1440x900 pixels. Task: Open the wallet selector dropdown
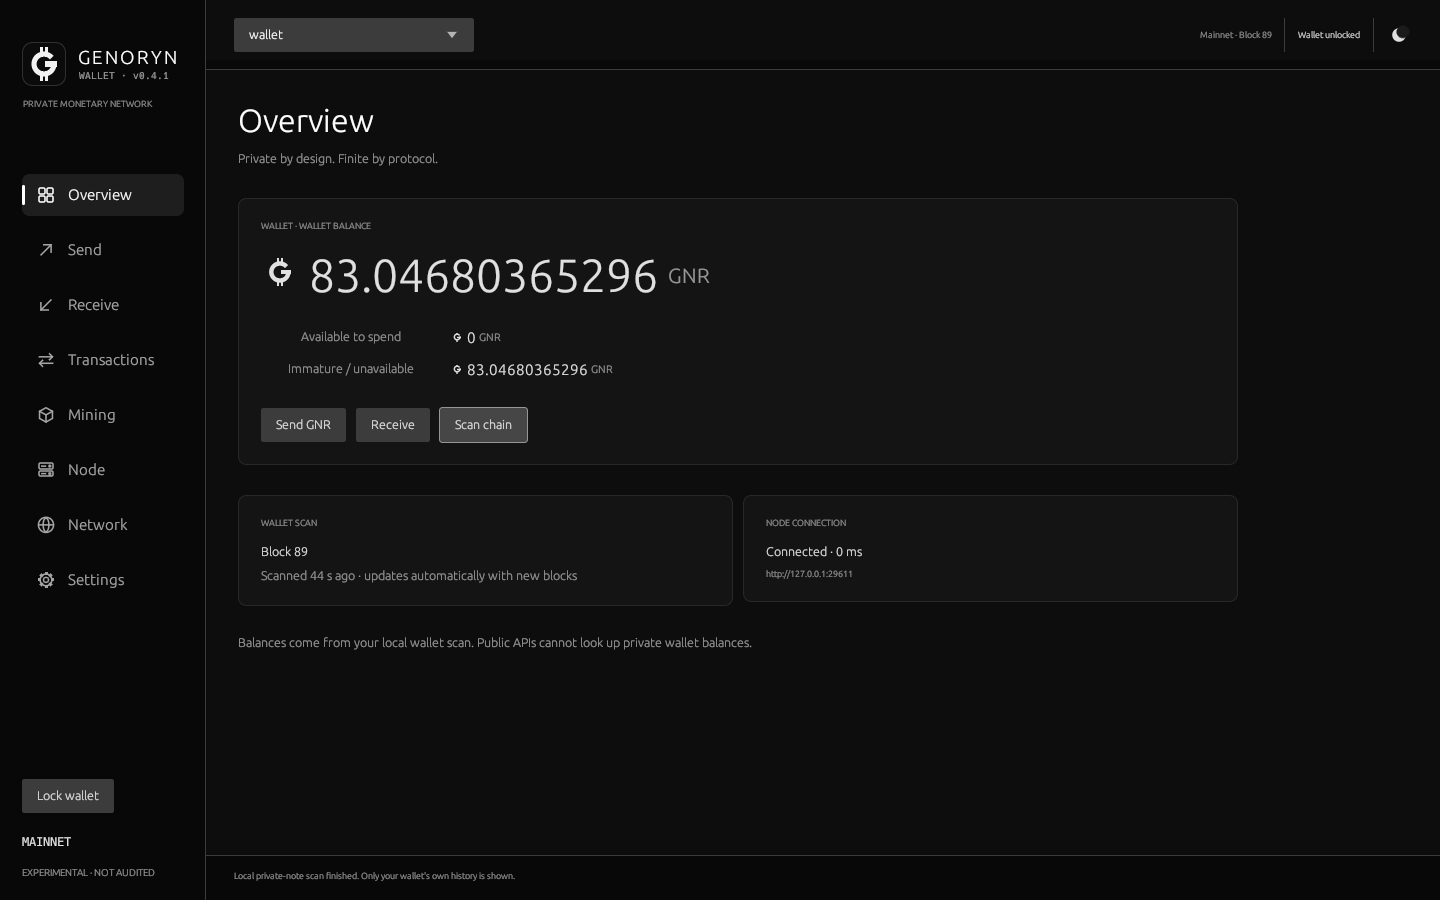[x=354, y=35]
